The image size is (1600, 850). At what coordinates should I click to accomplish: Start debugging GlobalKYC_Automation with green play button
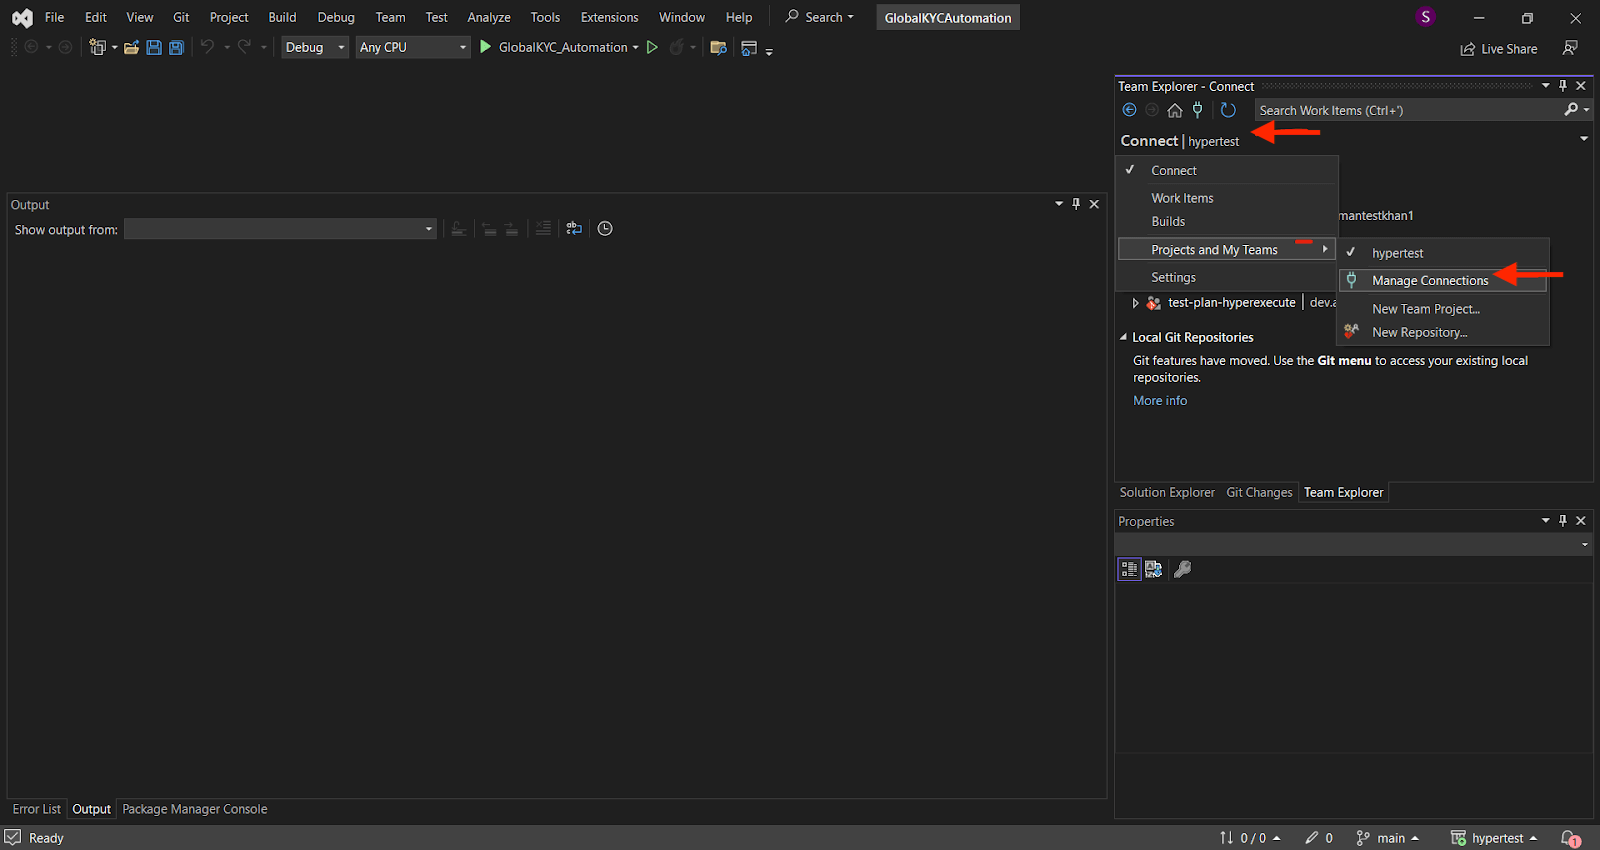point(486,47)
